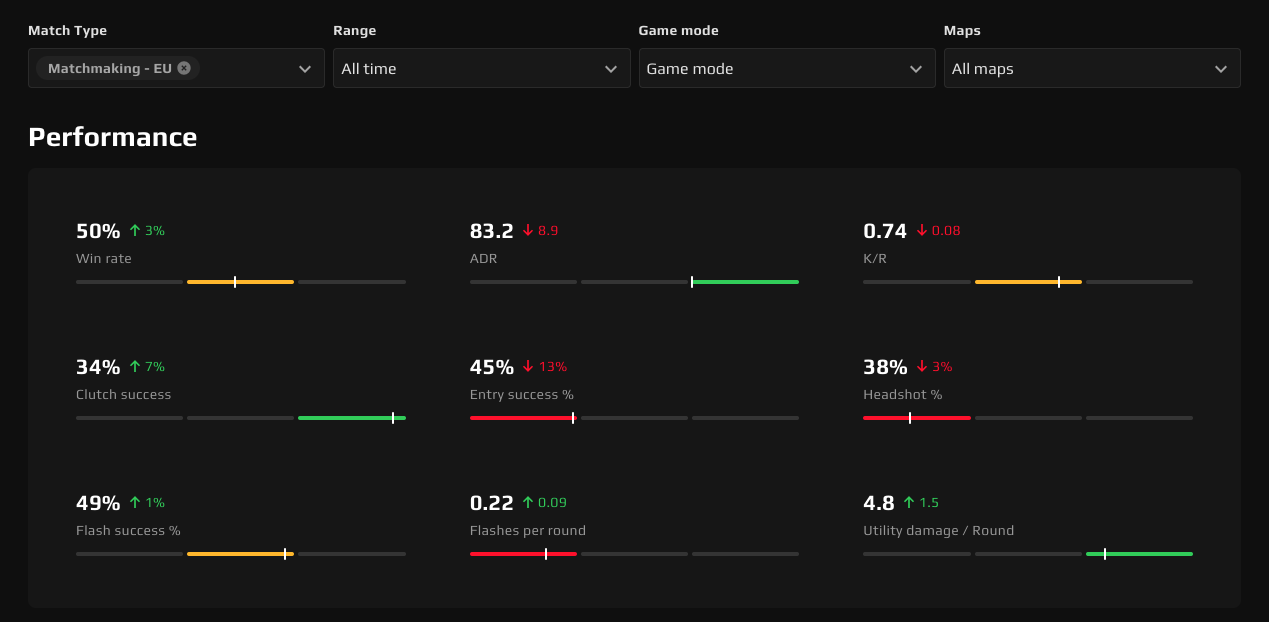Click the Performance section heading

(x=112, y=137)
